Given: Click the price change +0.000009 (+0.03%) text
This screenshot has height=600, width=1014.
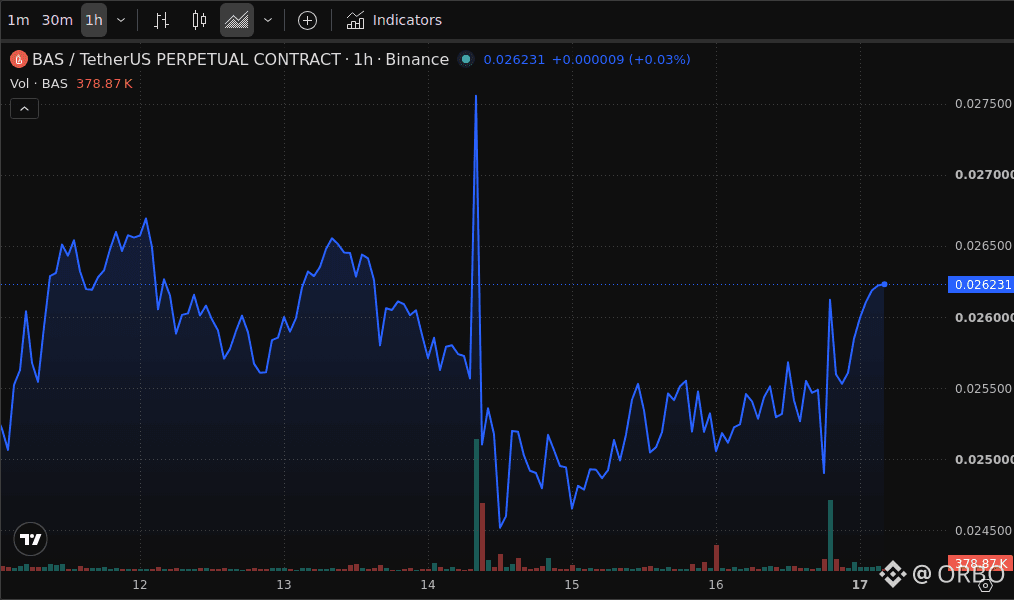Looking at the screenshot, I should click(621, 59).
